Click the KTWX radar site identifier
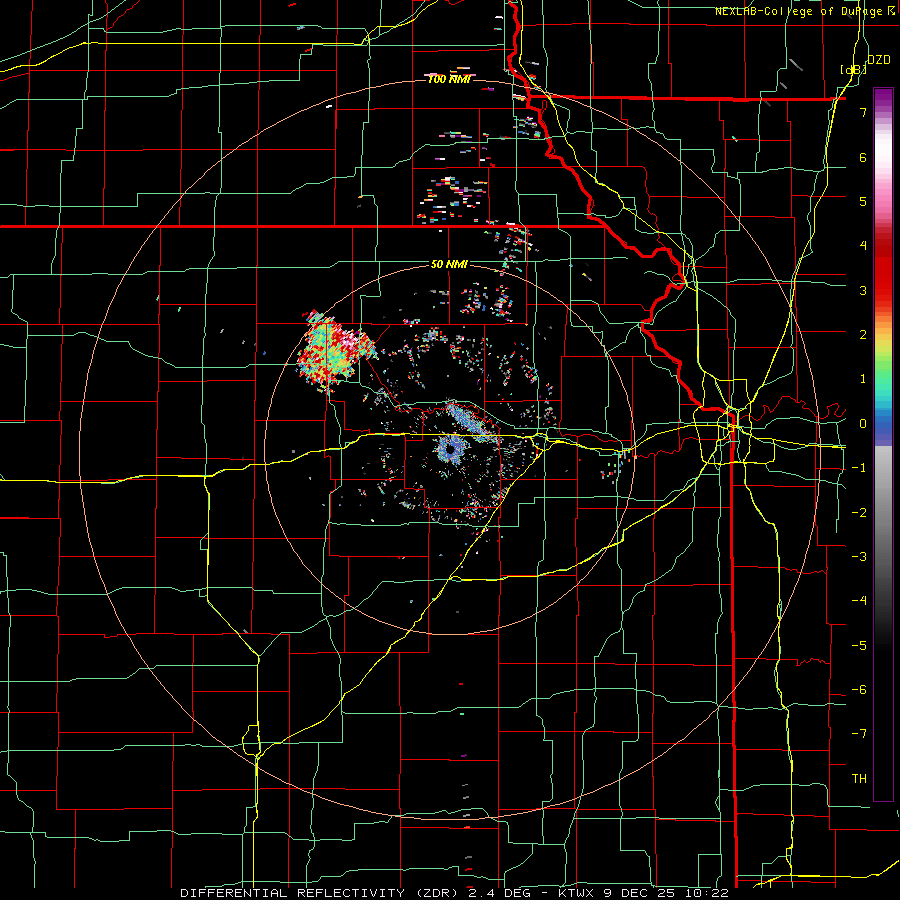The height and width of the screenshot is (900, 900). point(576,893)
